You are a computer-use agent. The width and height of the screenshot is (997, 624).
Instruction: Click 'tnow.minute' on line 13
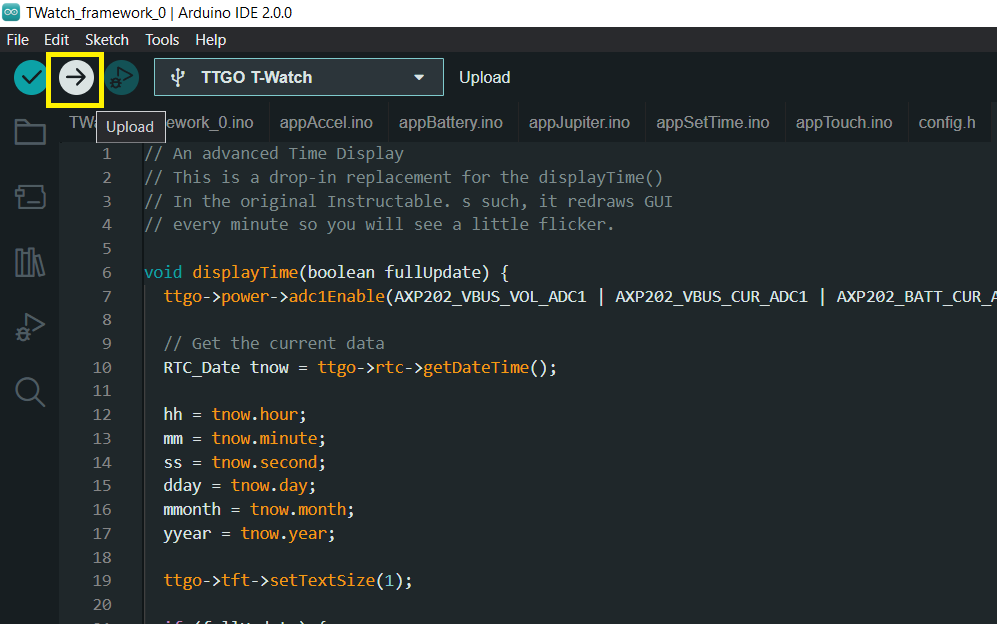pos(264,439)
